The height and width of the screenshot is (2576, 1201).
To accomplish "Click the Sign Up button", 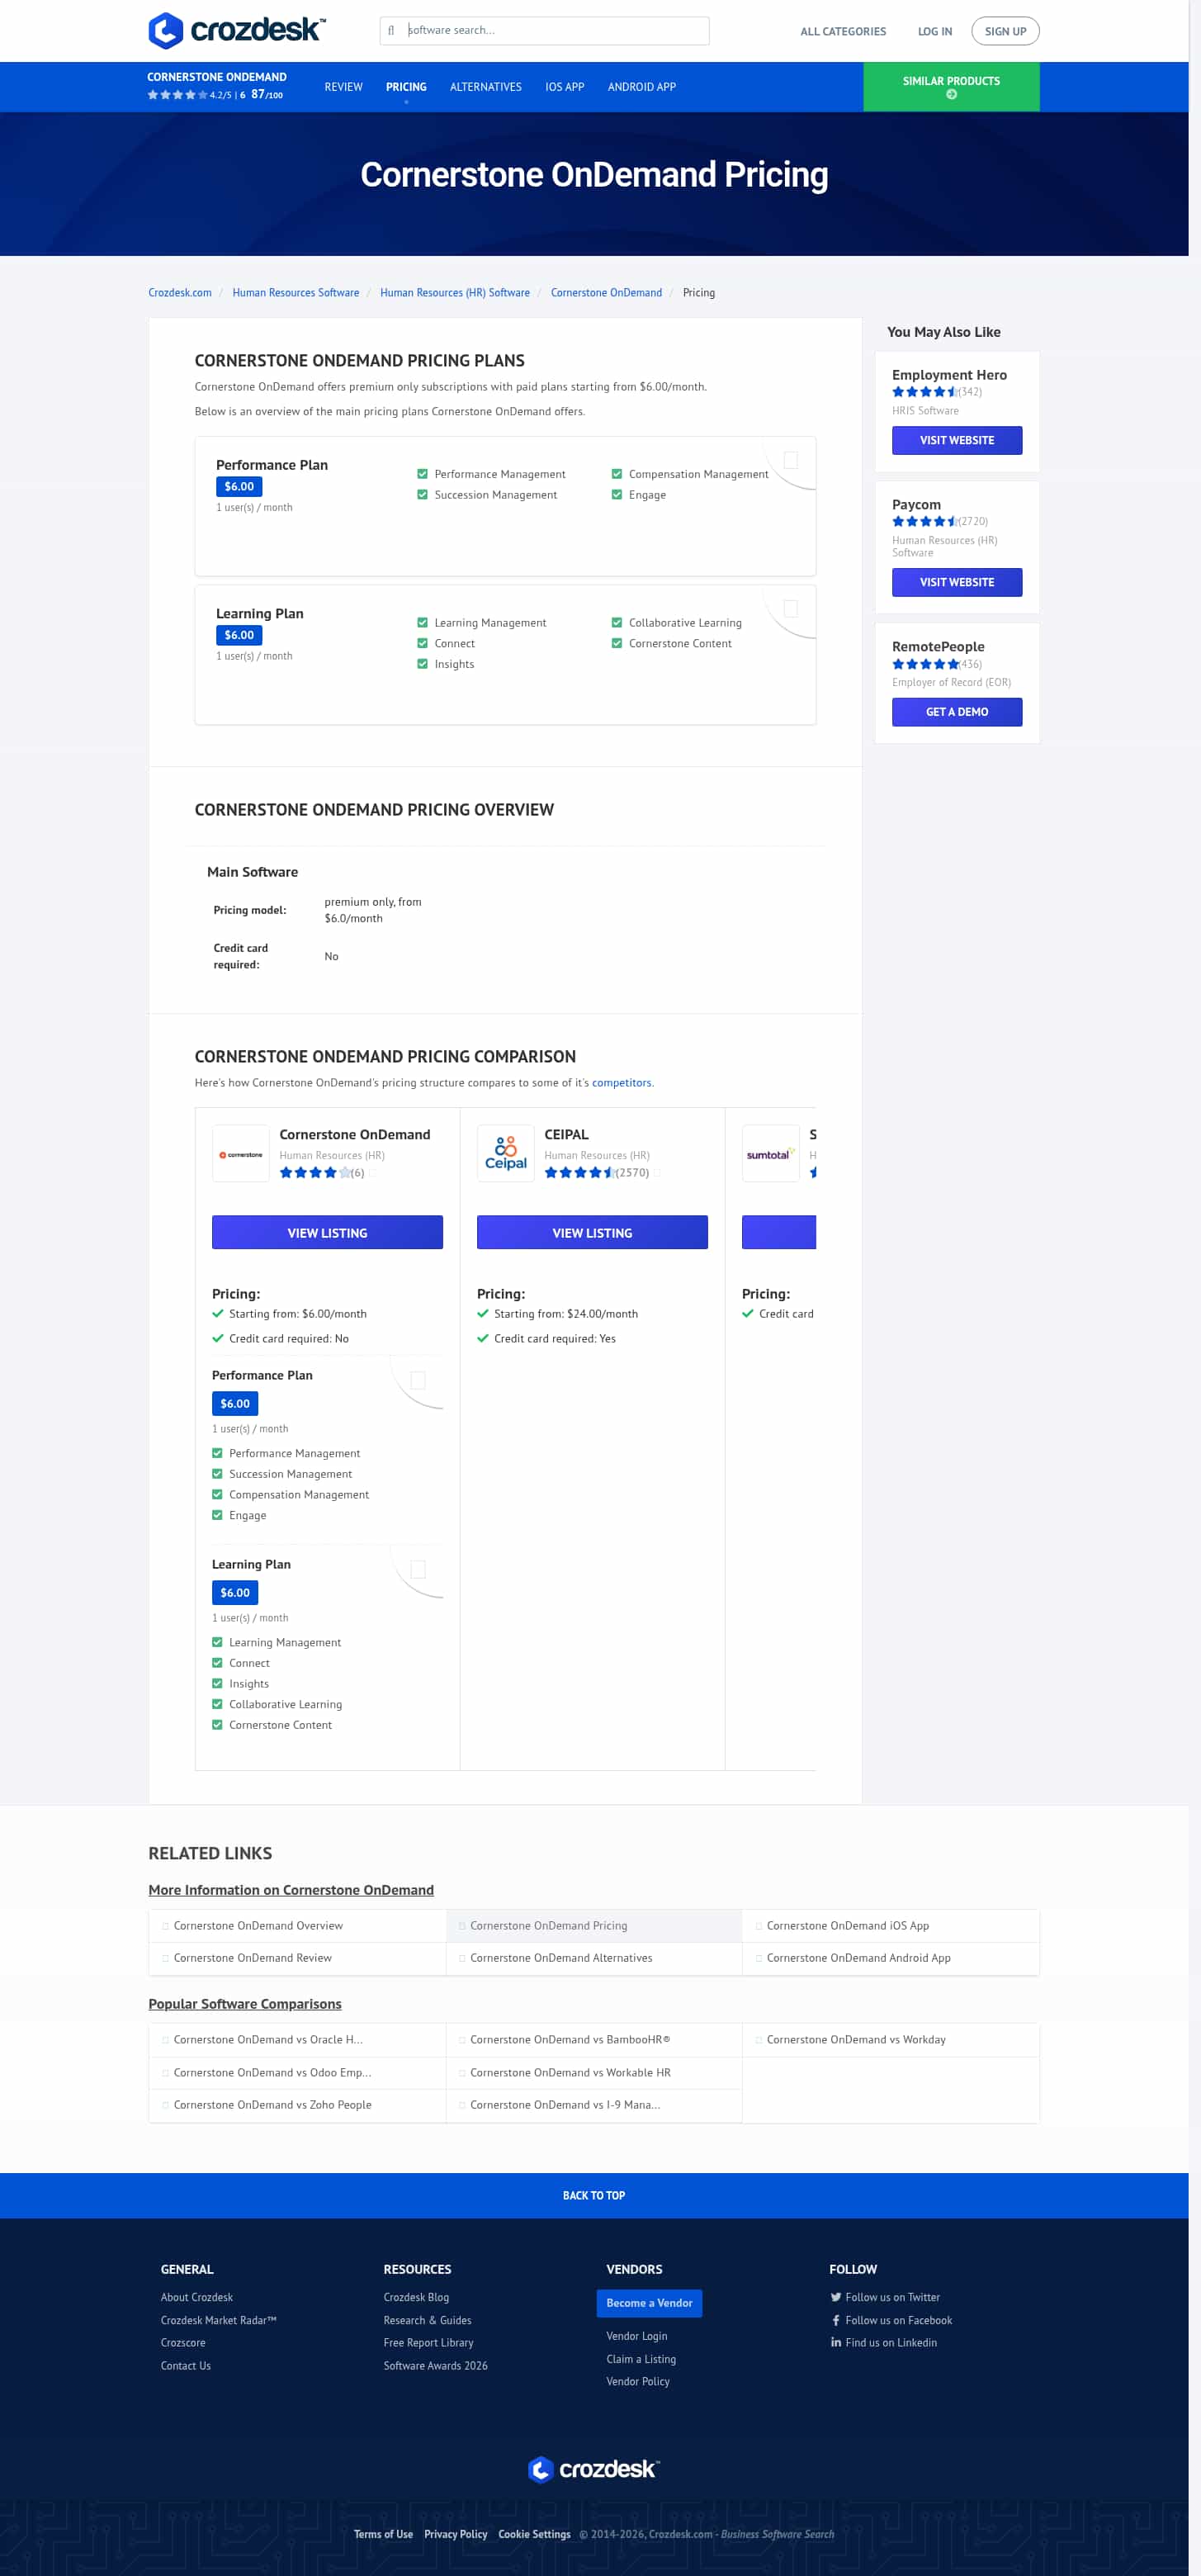I will [x=1005, y=31].
